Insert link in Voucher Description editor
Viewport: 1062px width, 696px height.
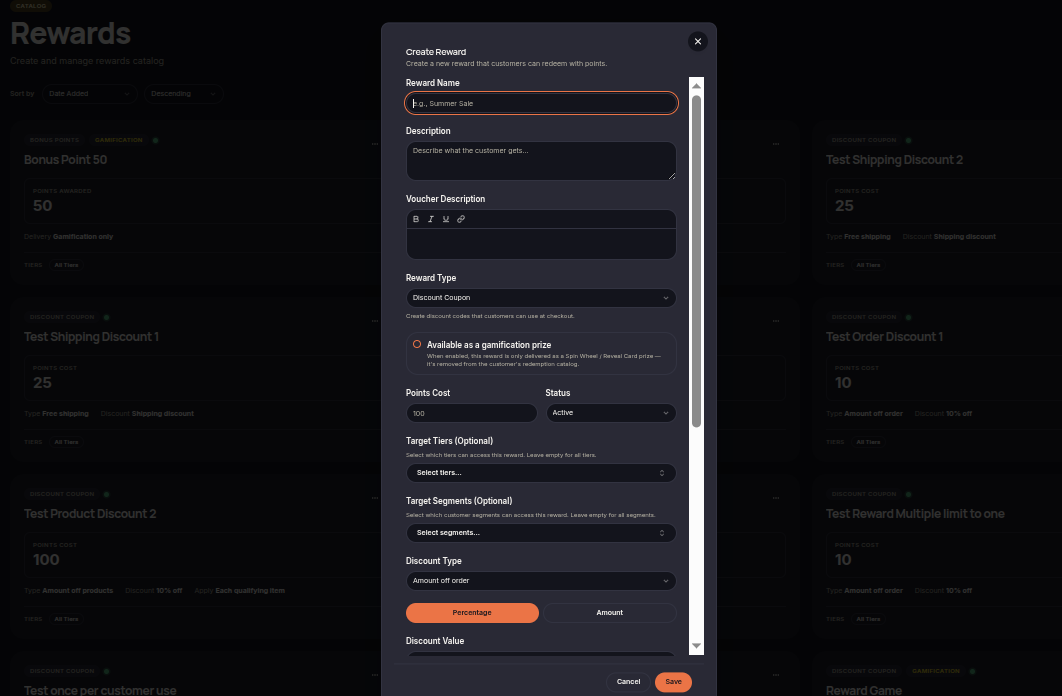(x=461, y=219)
